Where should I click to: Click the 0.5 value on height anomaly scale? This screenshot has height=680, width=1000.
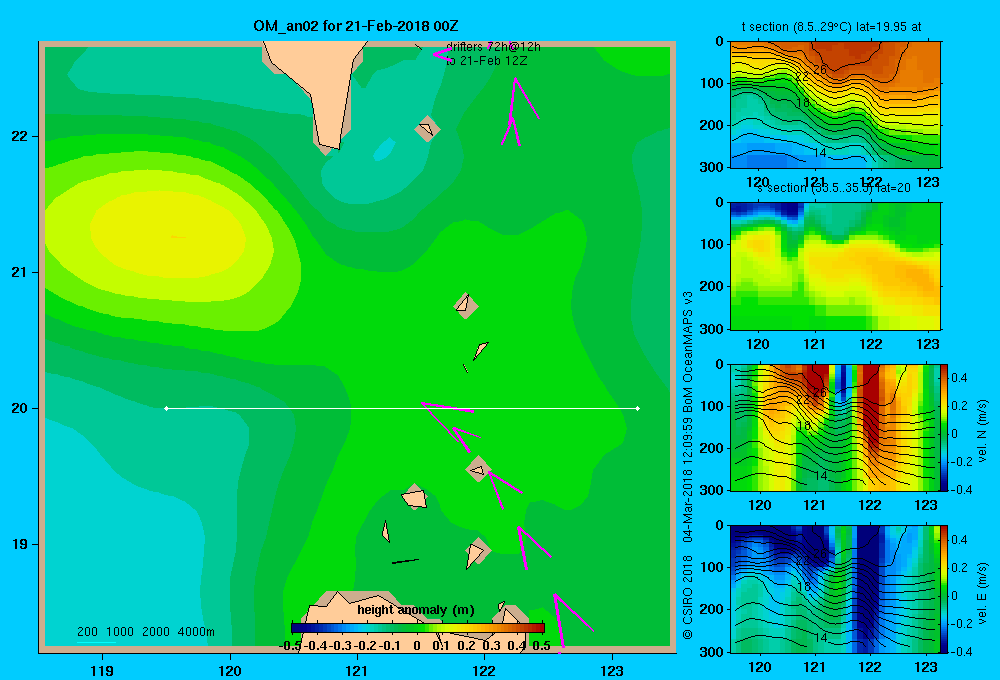pos(541,646)
